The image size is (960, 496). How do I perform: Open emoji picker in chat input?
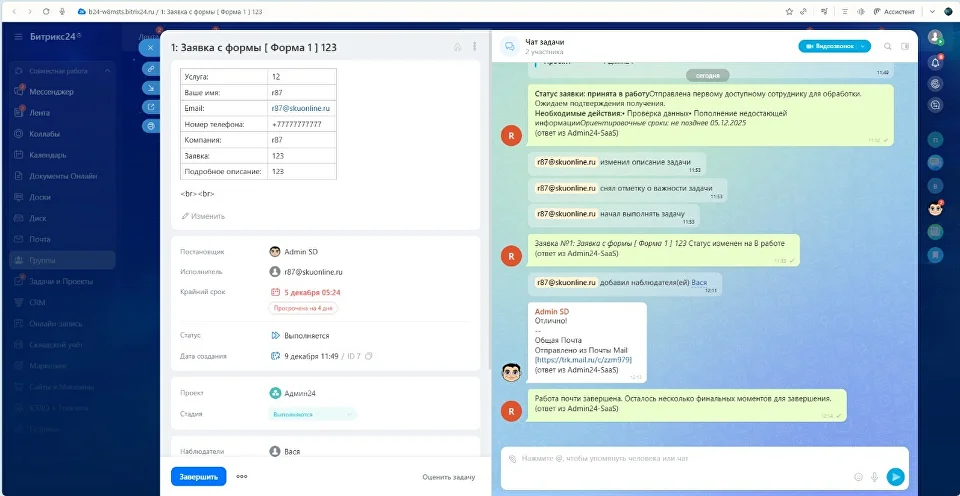pos(858,477)
